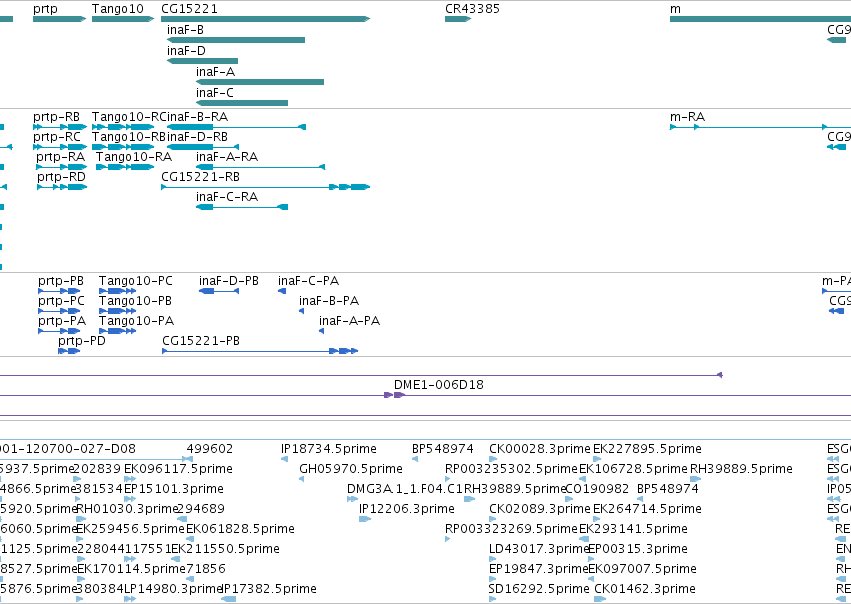Viewport: 851px width, 604px height.
Task: Click the 71856 EST label
Action: pos(206,569)
